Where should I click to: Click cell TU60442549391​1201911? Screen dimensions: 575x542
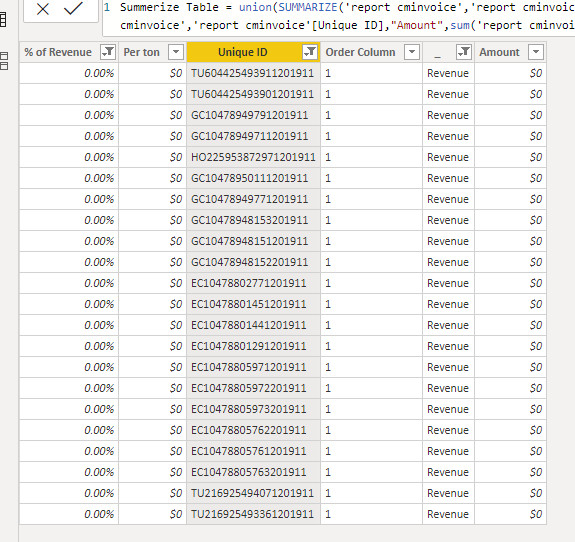click(253, 73)
